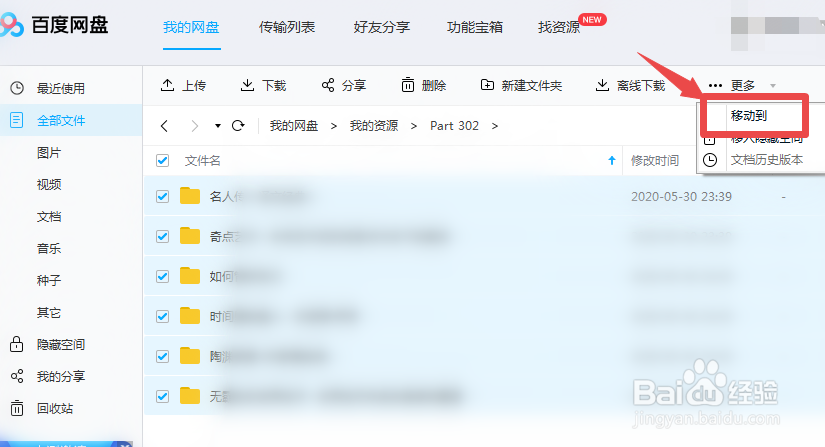Click the 离线下载 offline download icon
This screenshot has width=825, height=447.
602,85
